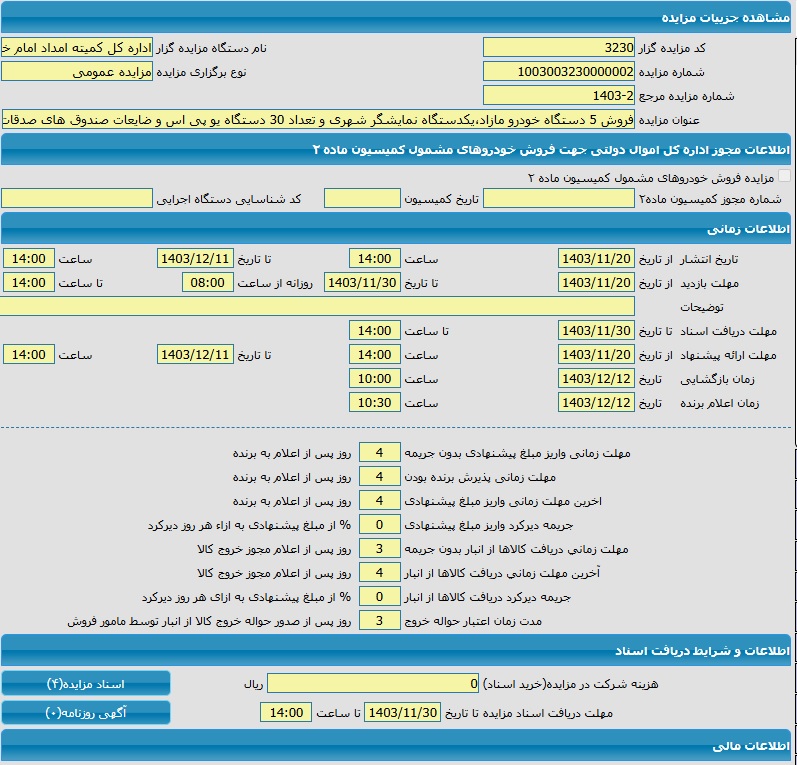Click مهلت بازدید تا ساعت 14:00 field

coord(28,282)
